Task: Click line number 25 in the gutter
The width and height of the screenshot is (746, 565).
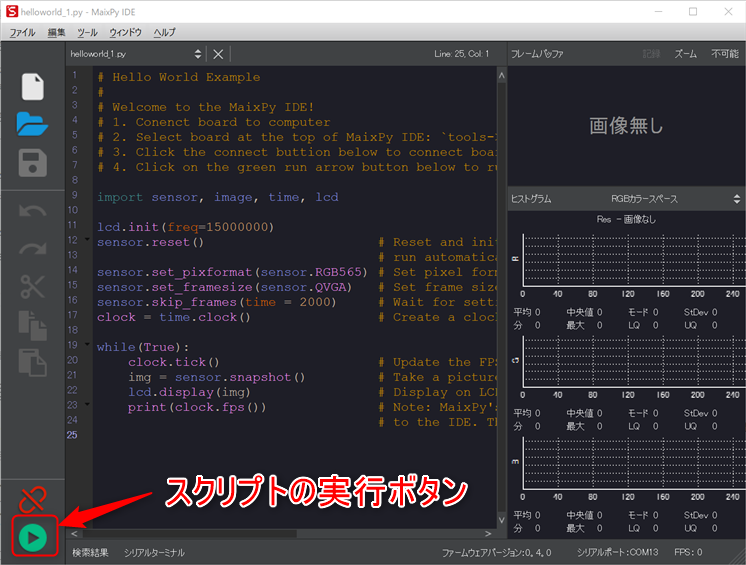Action: (x=72, y=435)
